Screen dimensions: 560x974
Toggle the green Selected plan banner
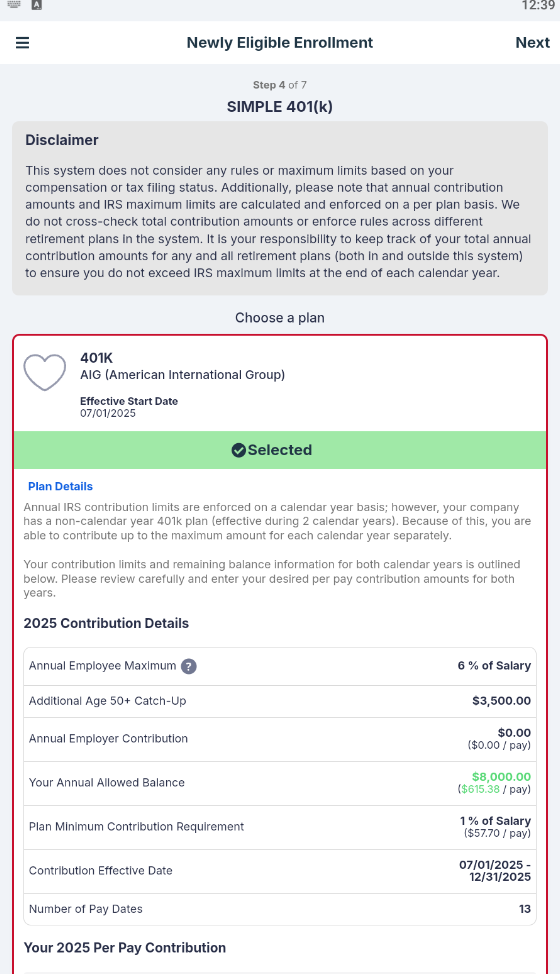point(280,450)
